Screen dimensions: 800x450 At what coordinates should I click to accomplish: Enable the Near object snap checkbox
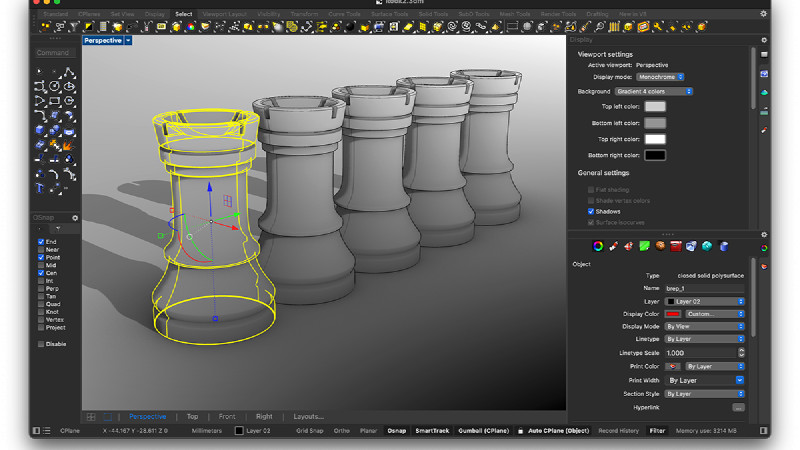coord(41,251)
